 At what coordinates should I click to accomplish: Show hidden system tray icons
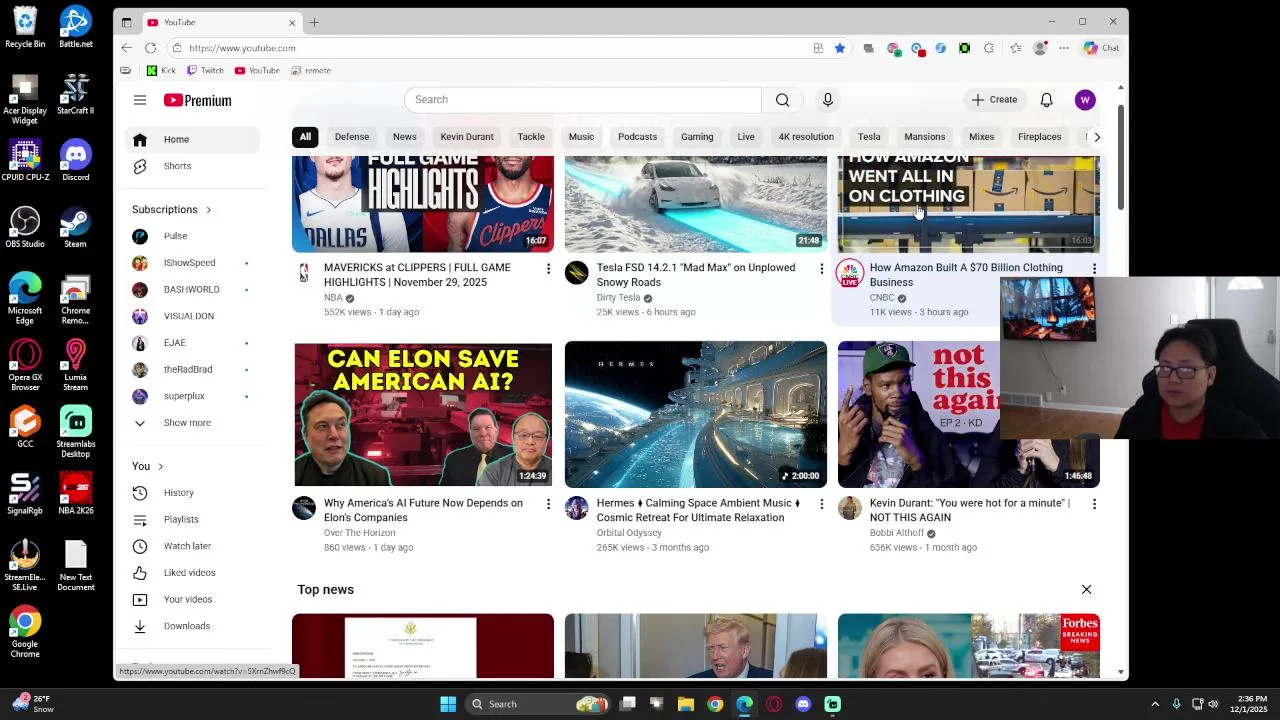pos(1155,704)
